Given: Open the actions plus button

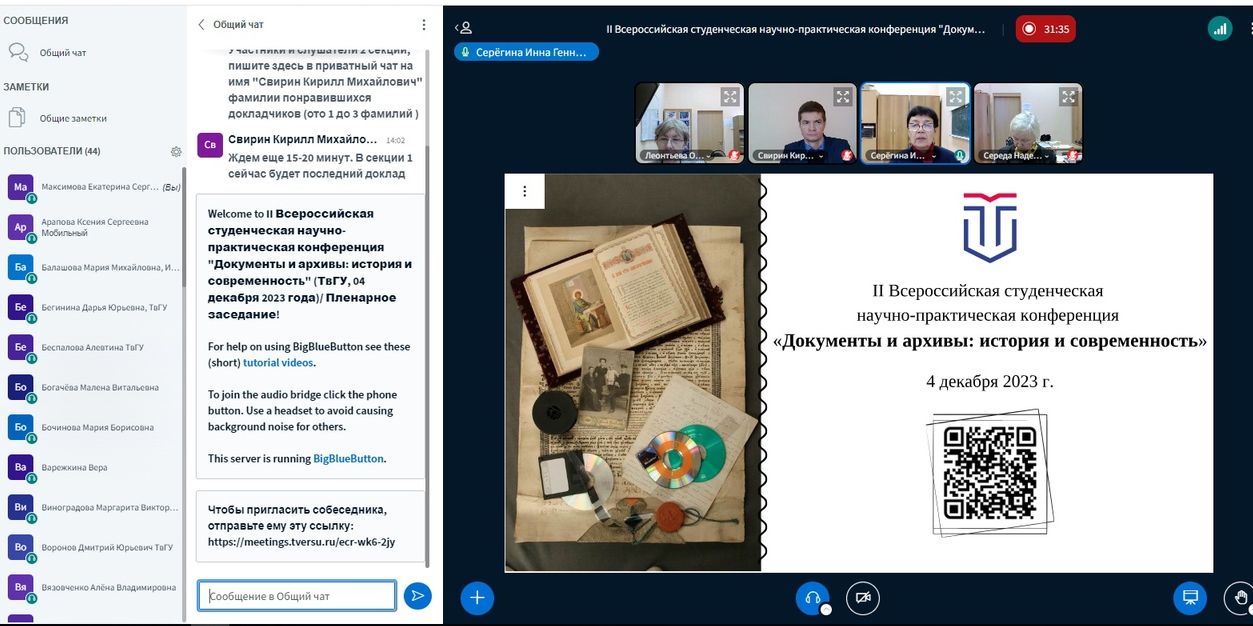Looking at the screenshot, I should point(477,597).
